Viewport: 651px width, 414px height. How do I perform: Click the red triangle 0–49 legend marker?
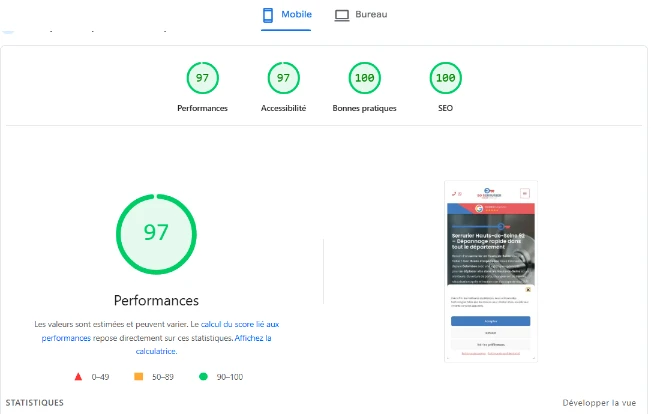coord(78,377)
